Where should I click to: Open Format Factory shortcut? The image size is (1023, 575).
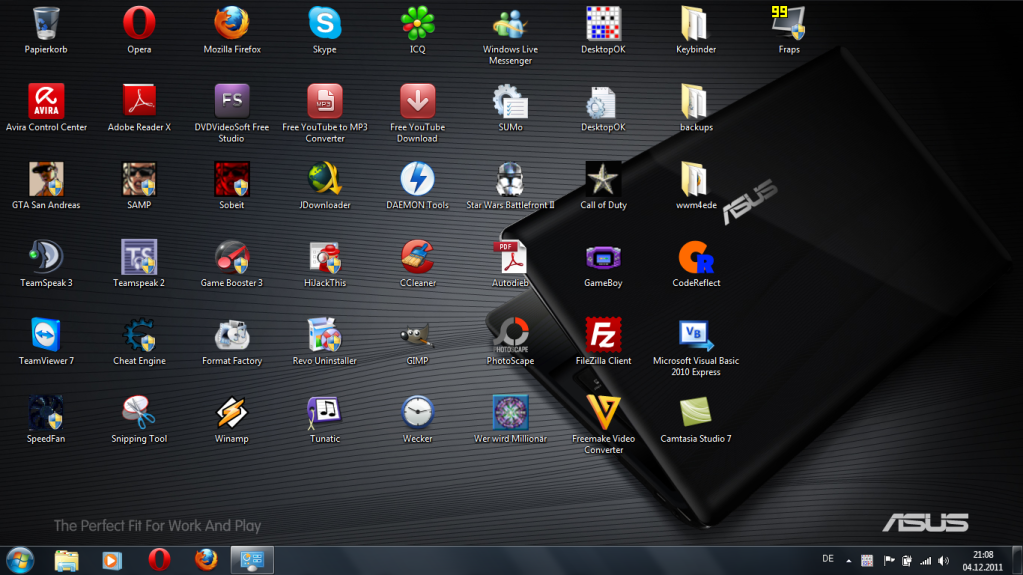232,341
